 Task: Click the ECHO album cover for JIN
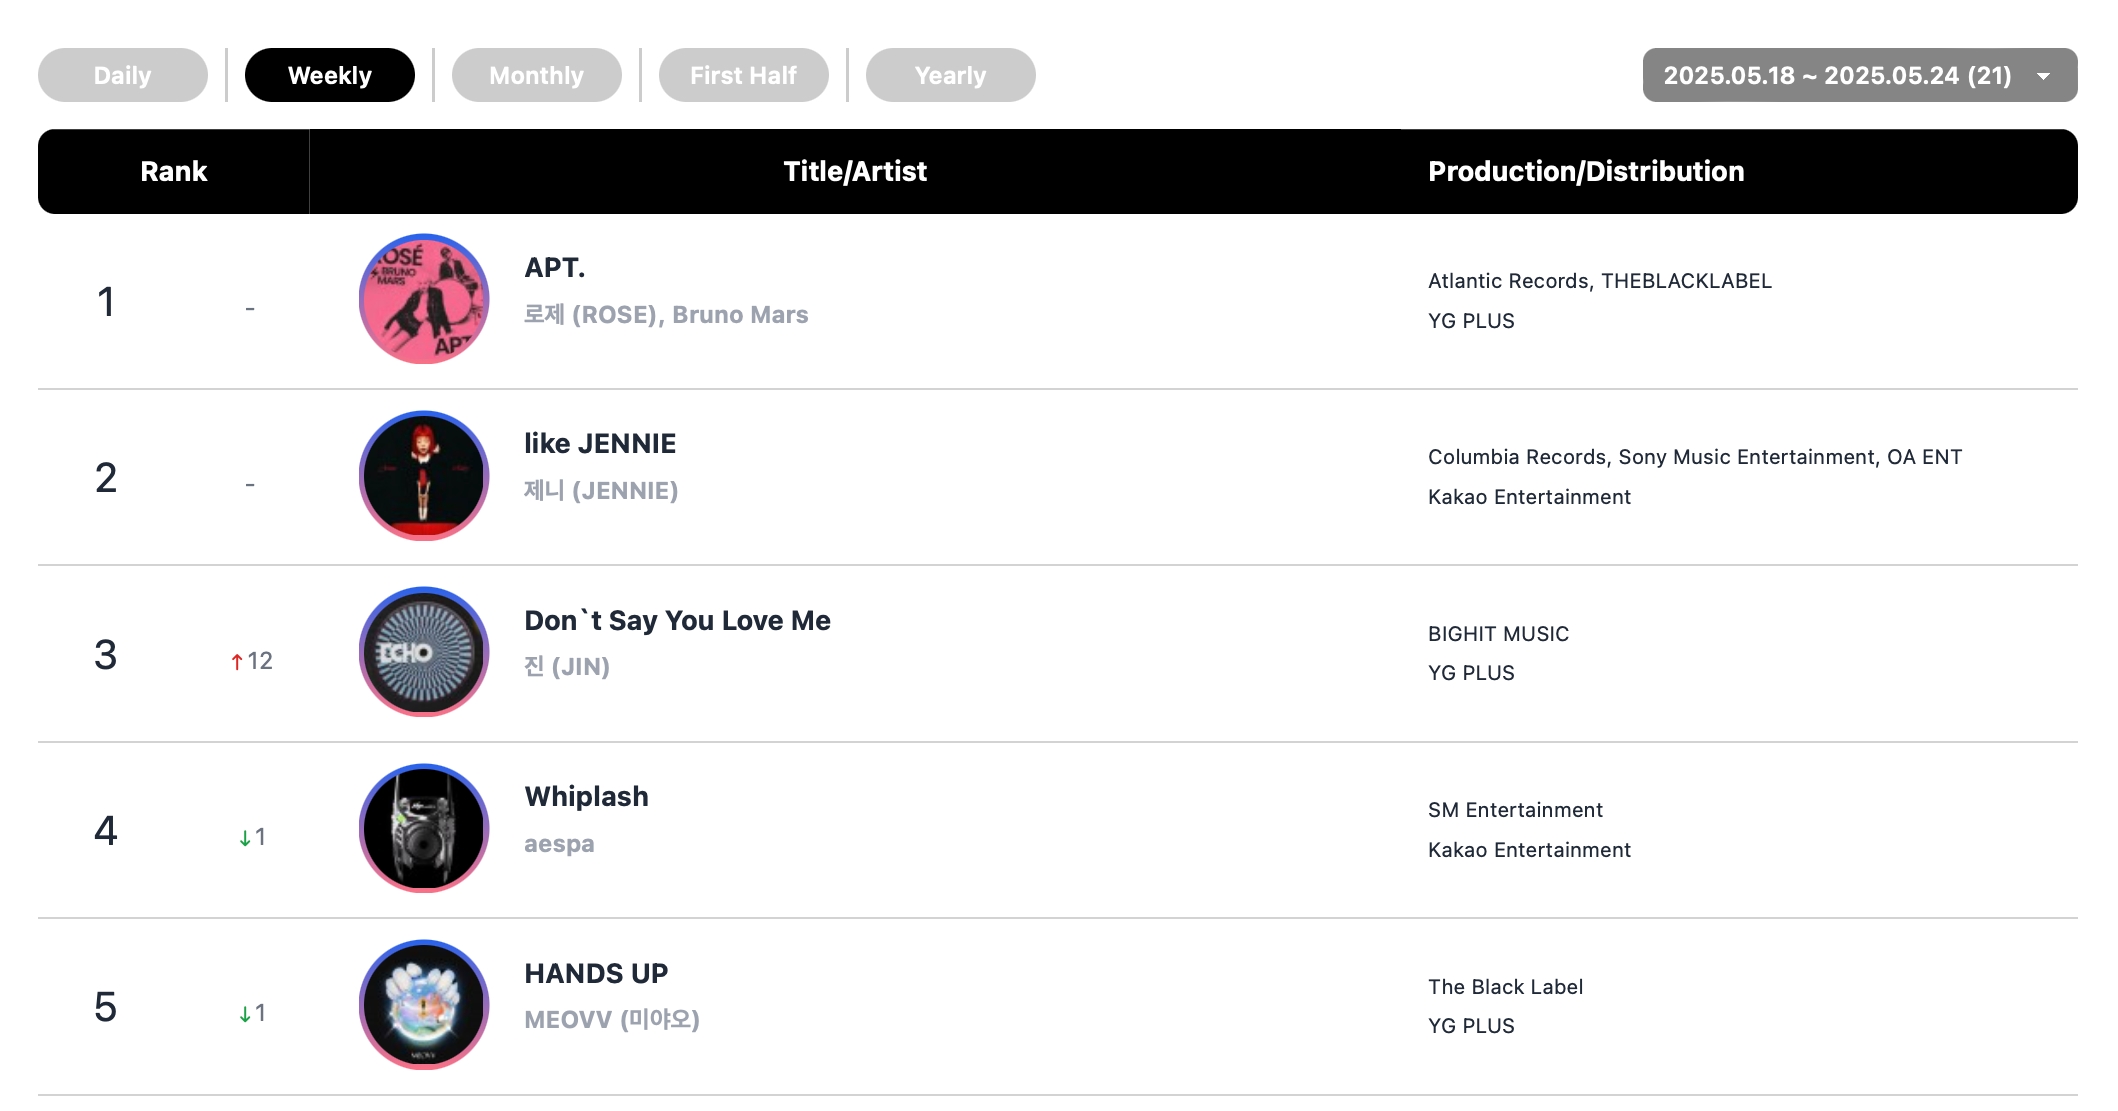[424, 652]
